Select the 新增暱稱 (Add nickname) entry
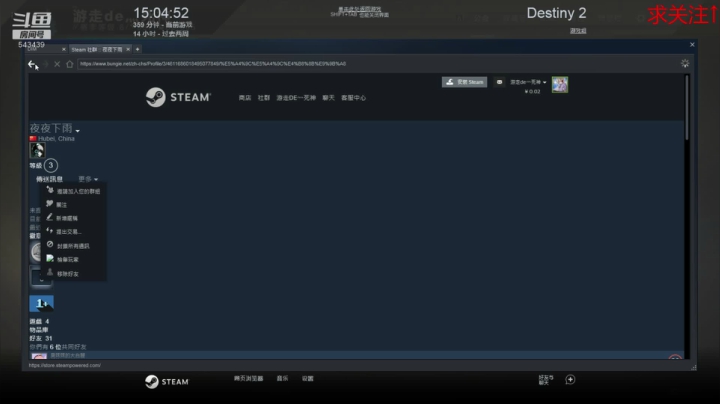 [x=73, y=218]
